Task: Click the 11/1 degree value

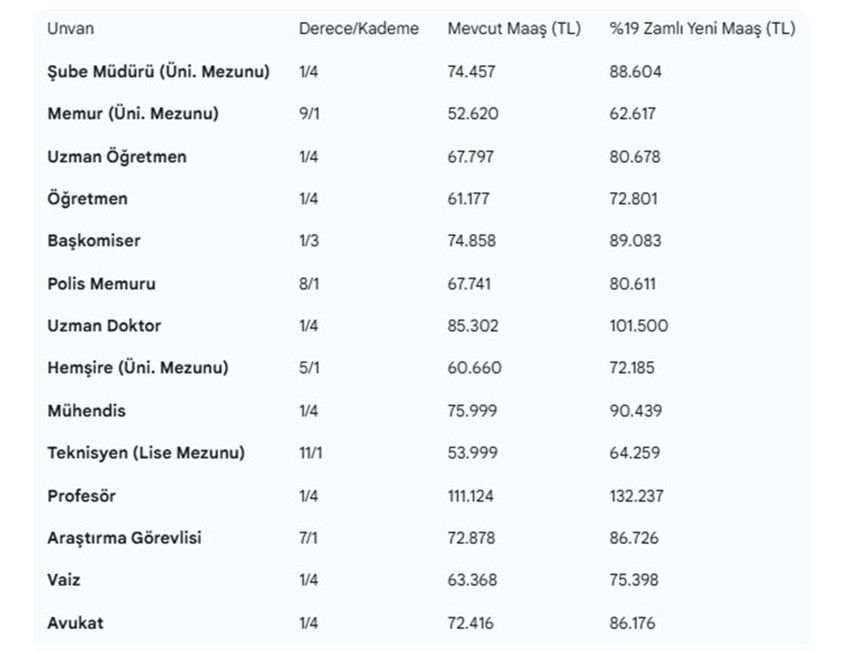Action: click(312, 453)
